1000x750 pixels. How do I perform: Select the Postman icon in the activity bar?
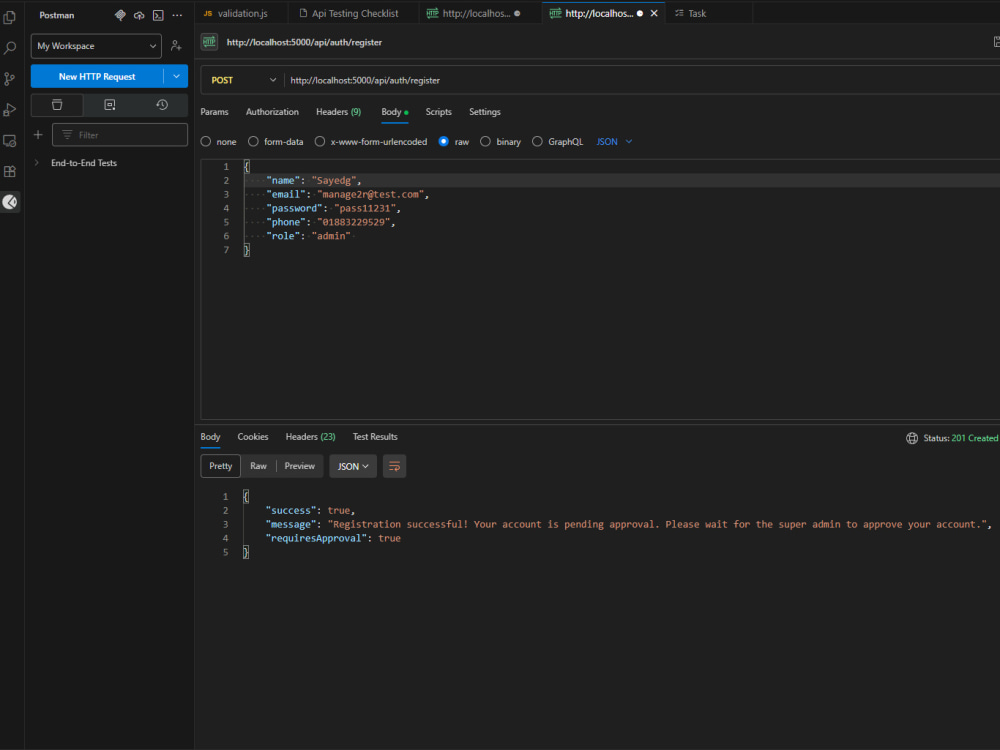coord(10,202)
